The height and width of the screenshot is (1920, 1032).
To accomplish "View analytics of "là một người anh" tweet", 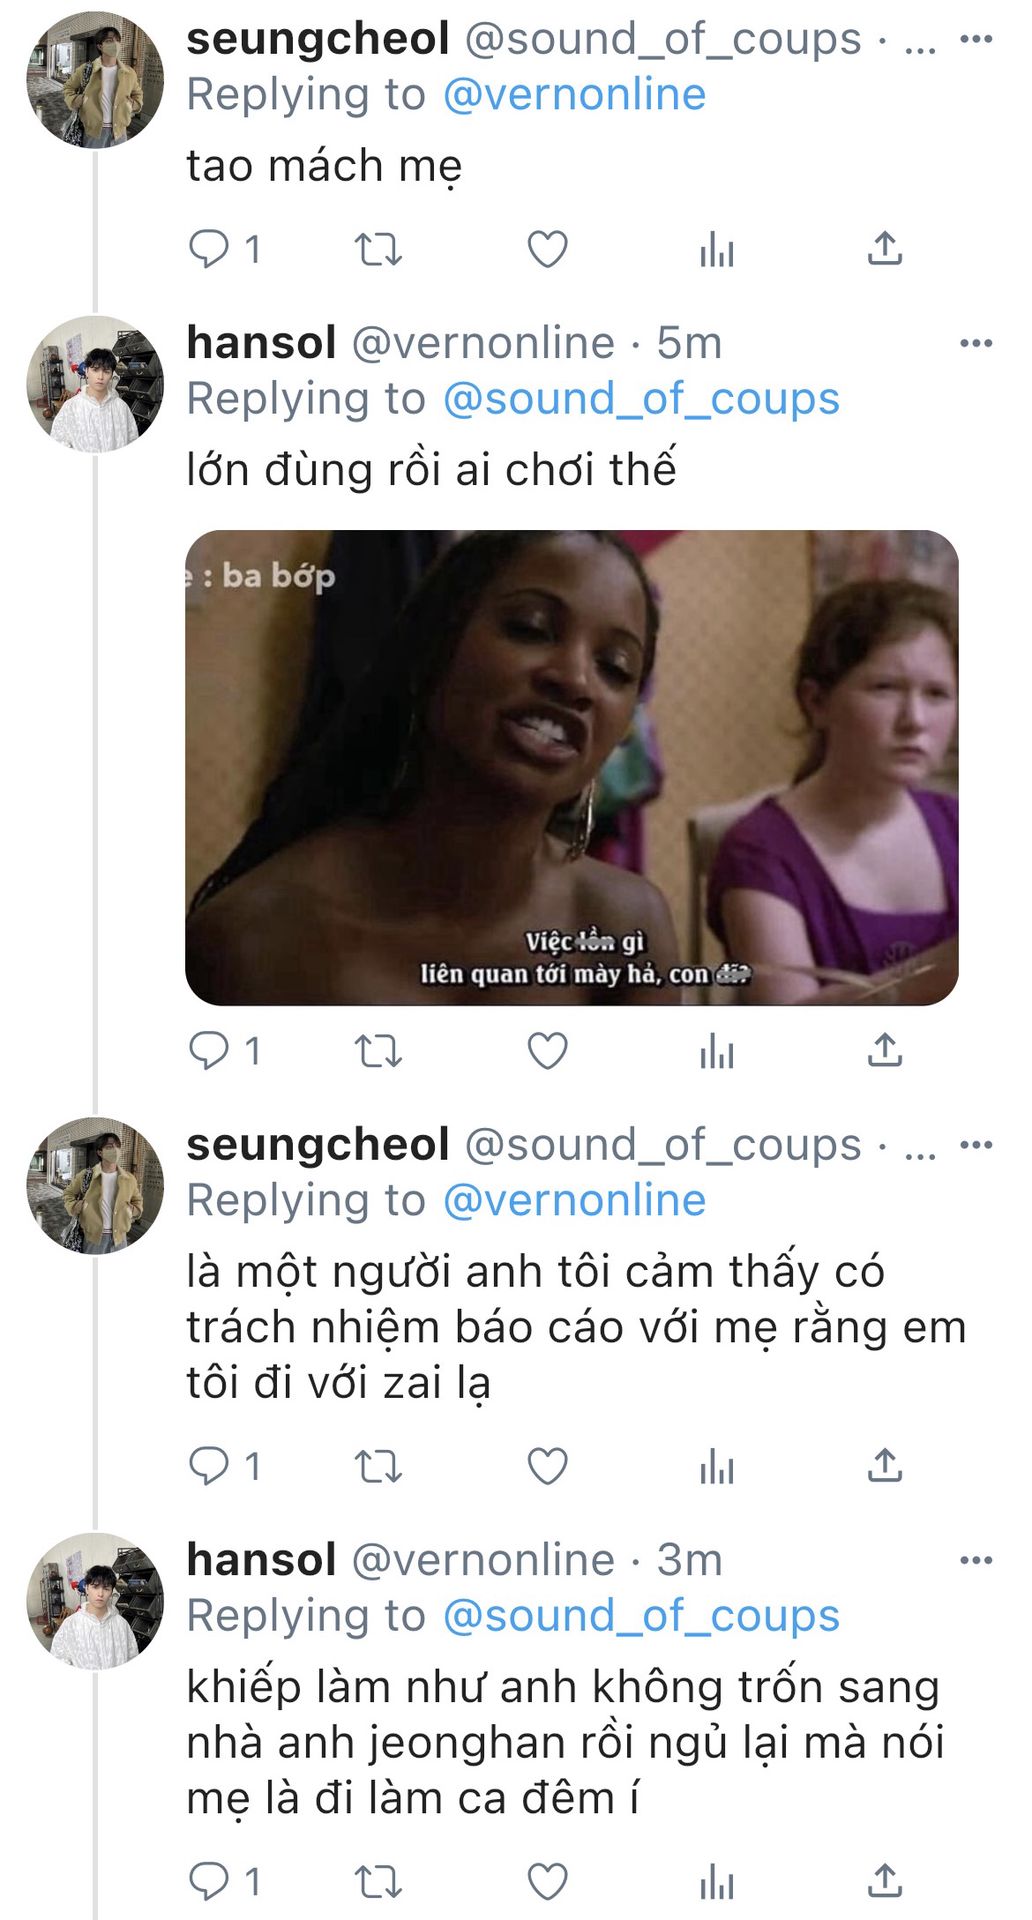I will [x=717, y=1467].
